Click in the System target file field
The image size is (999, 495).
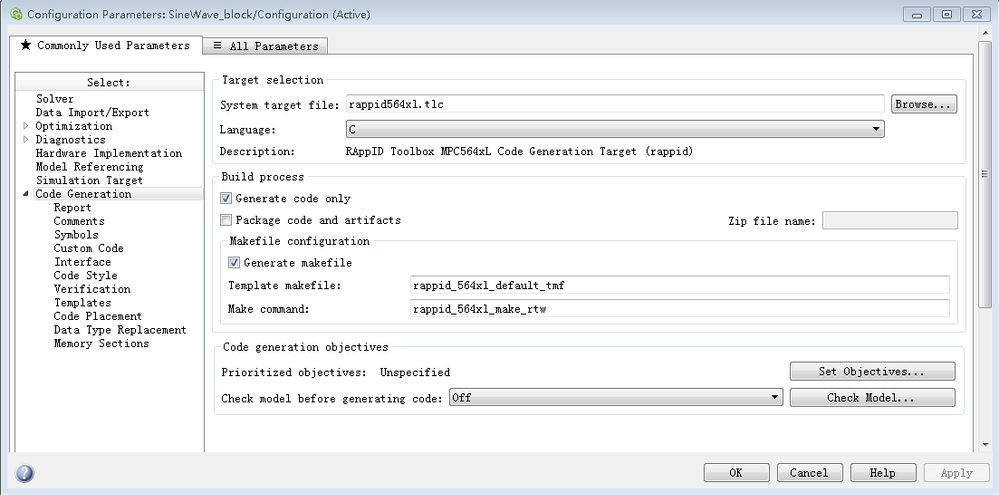pos(614,104)
